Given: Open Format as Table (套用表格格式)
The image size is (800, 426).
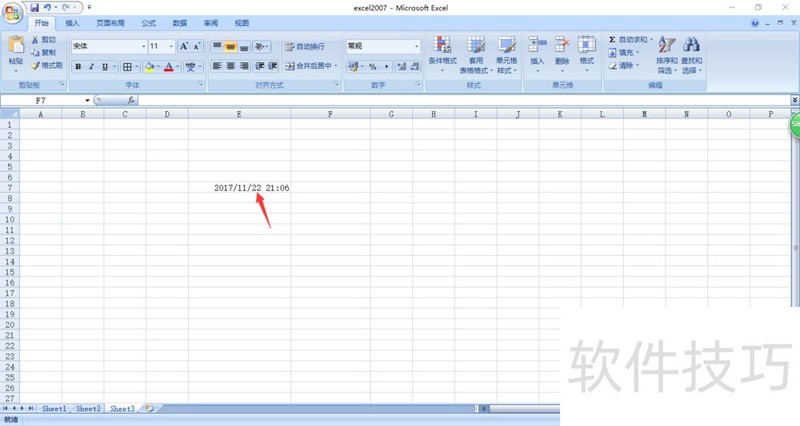Looking at the screenshot, I should [476, 55].
